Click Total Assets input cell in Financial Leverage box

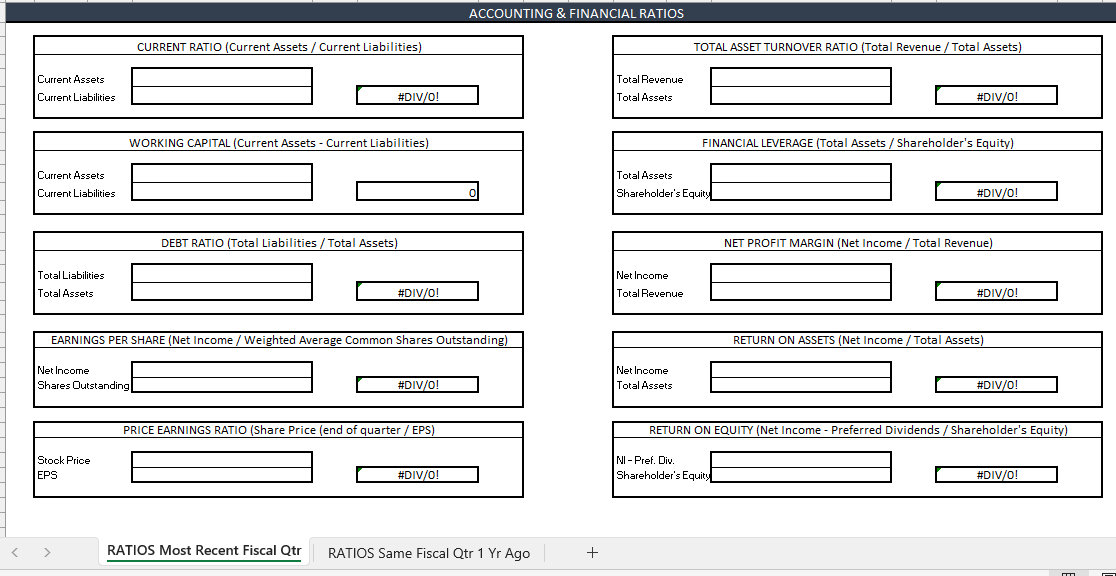click(801, 174)
